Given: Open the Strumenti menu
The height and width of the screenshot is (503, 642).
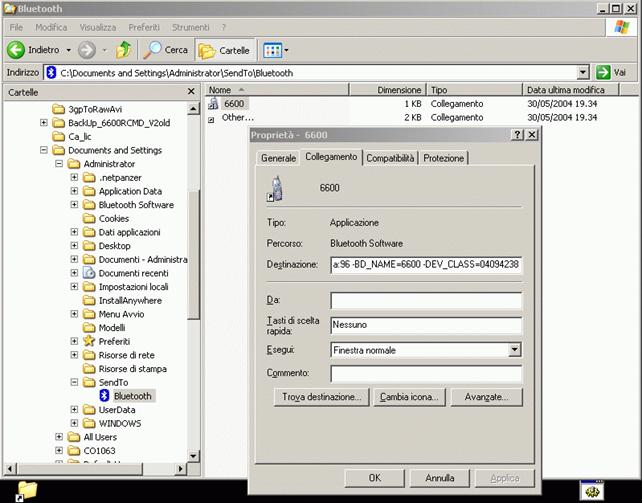Looking at the screenshot, I should [190, 27].
